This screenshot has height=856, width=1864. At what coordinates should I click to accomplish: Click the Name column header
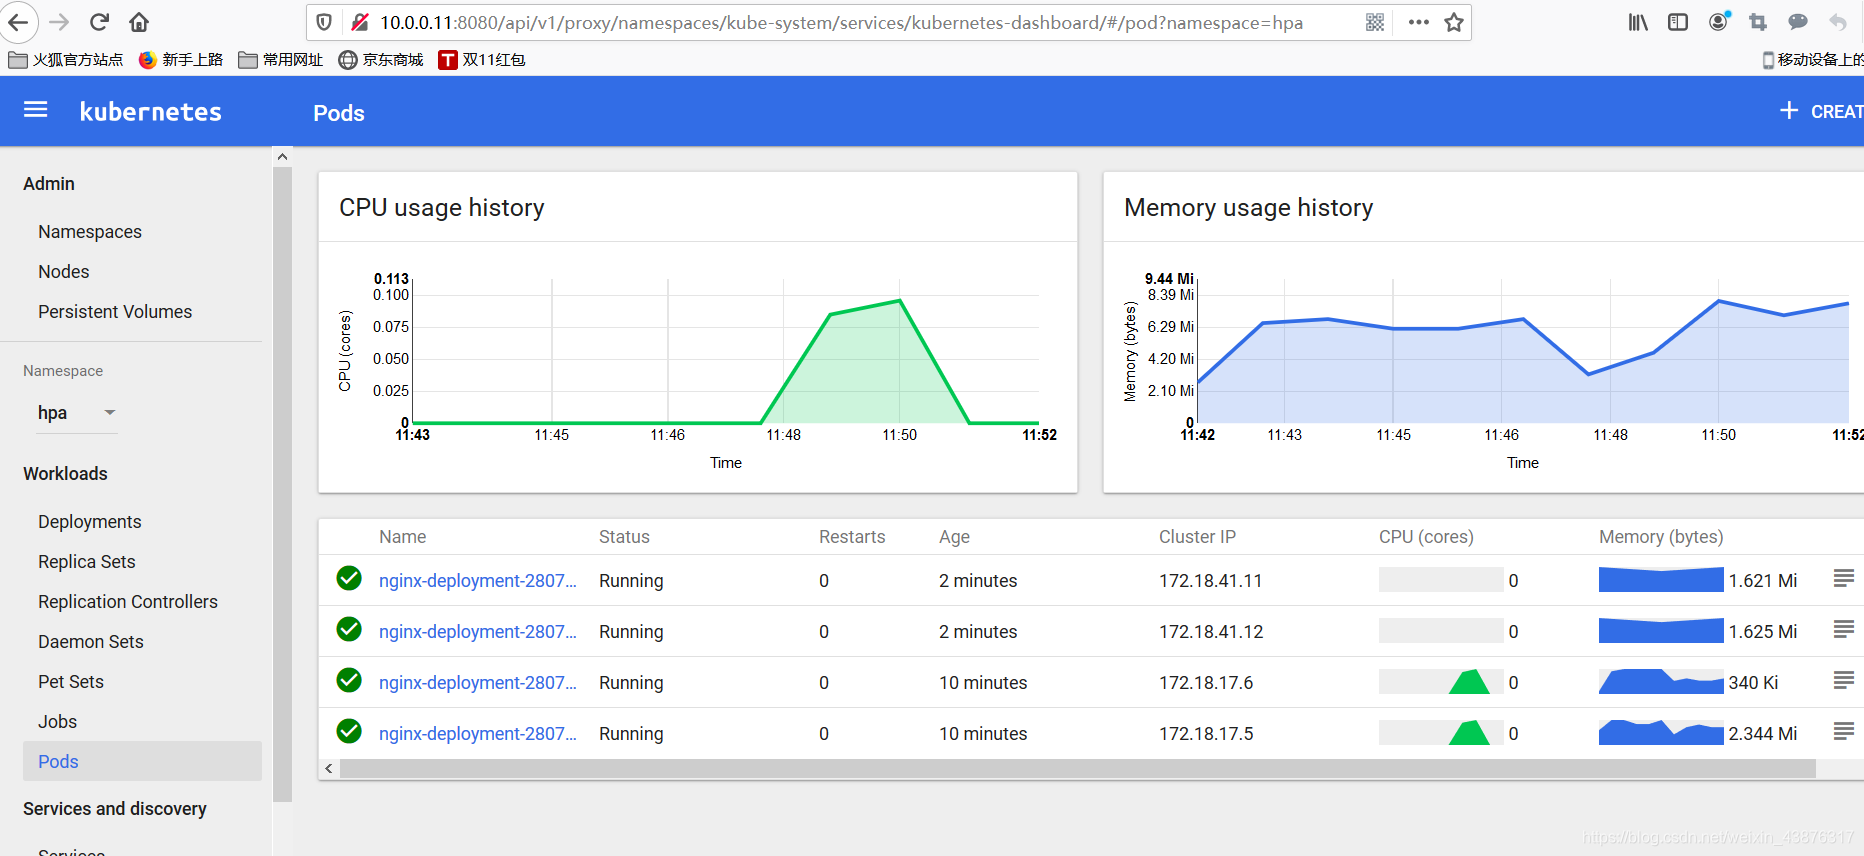coord(403,537)
